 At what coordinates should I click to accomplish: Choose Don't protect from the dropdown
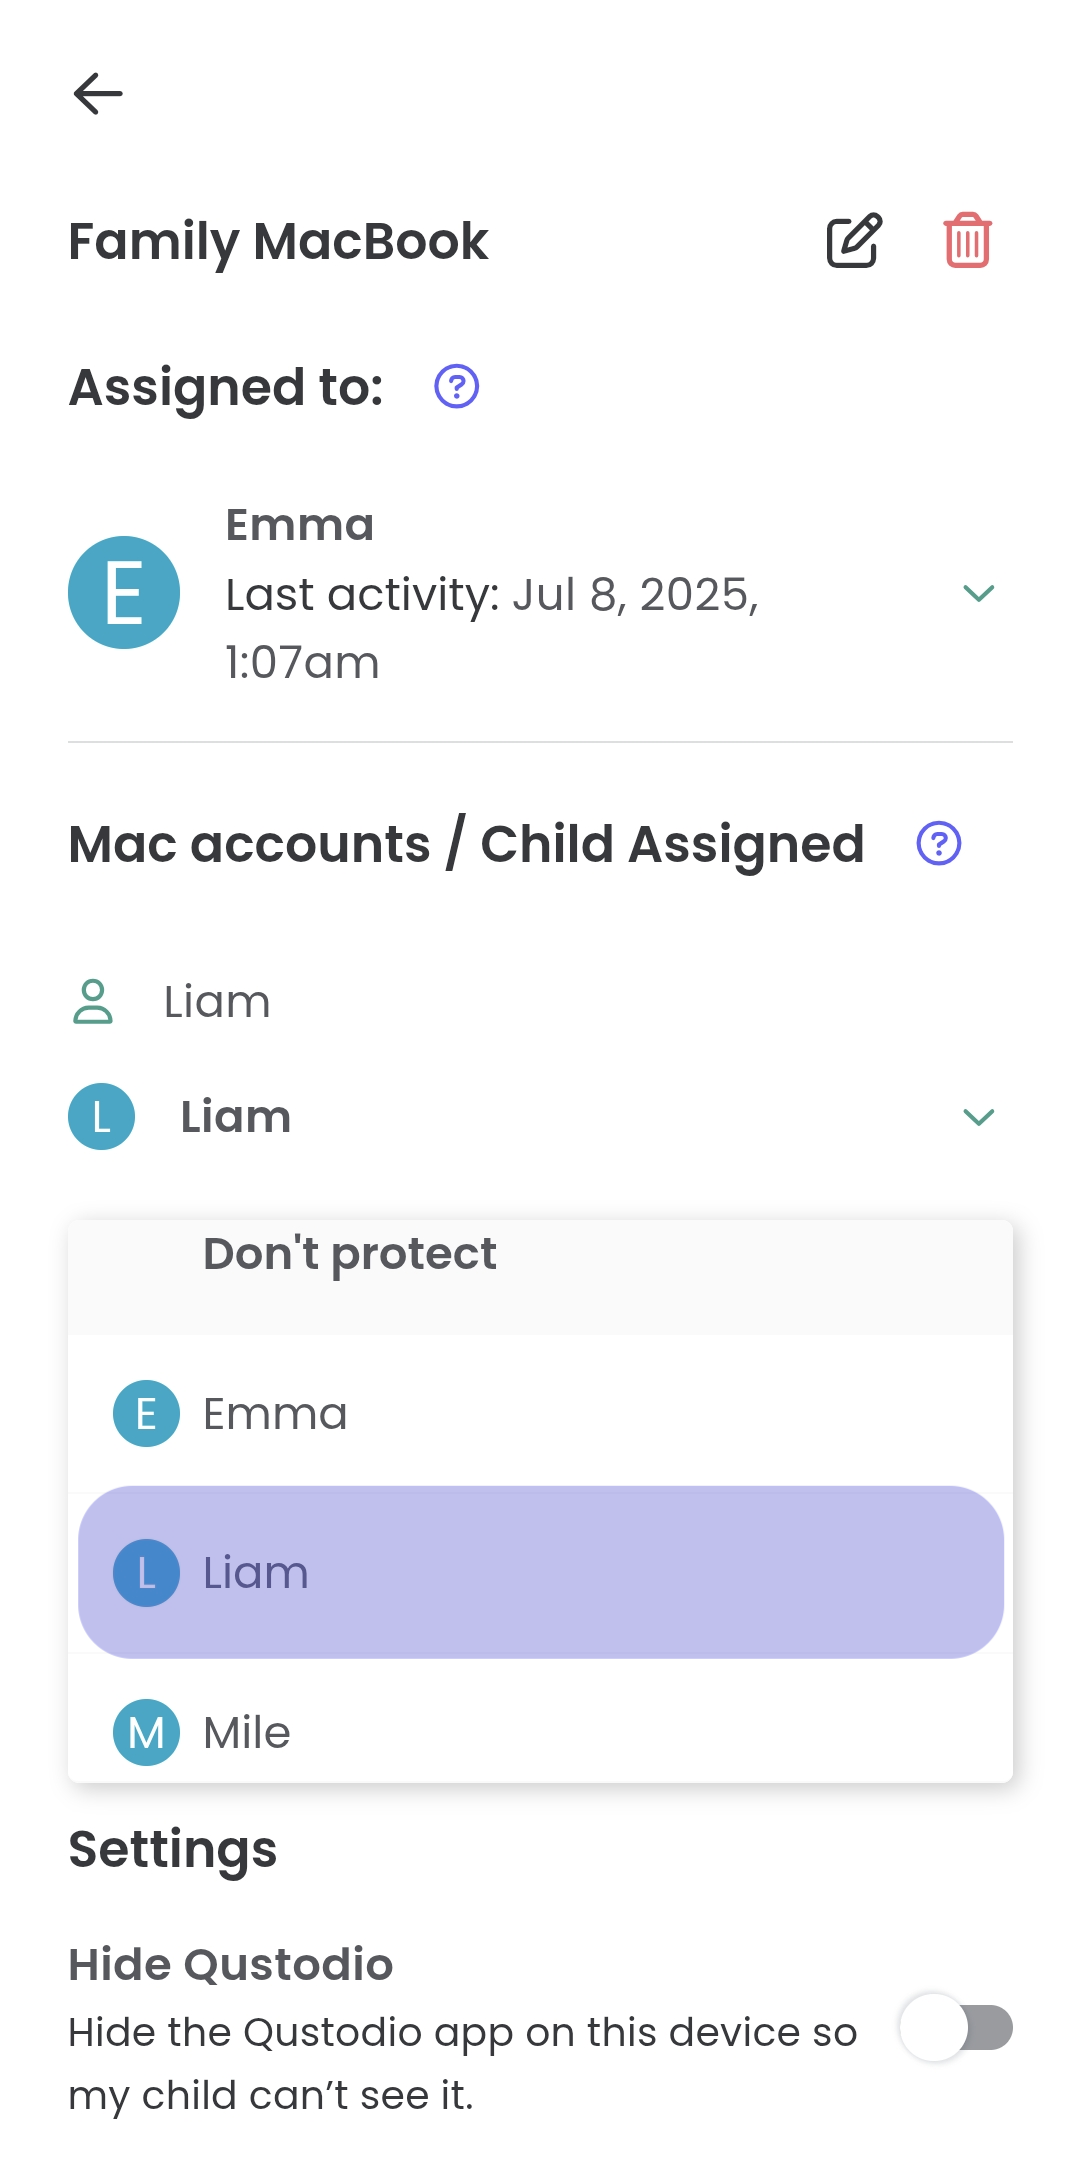tap(348, 1253)
